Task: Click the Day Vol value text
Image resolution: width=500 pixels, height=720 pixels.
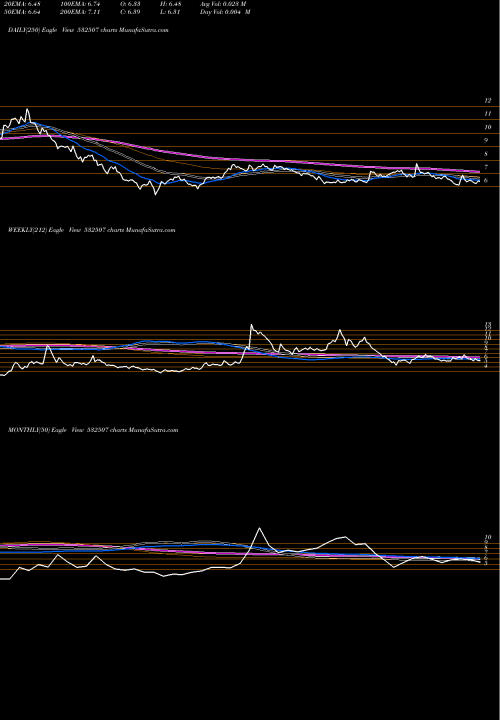Action: [x=225, y=12]
